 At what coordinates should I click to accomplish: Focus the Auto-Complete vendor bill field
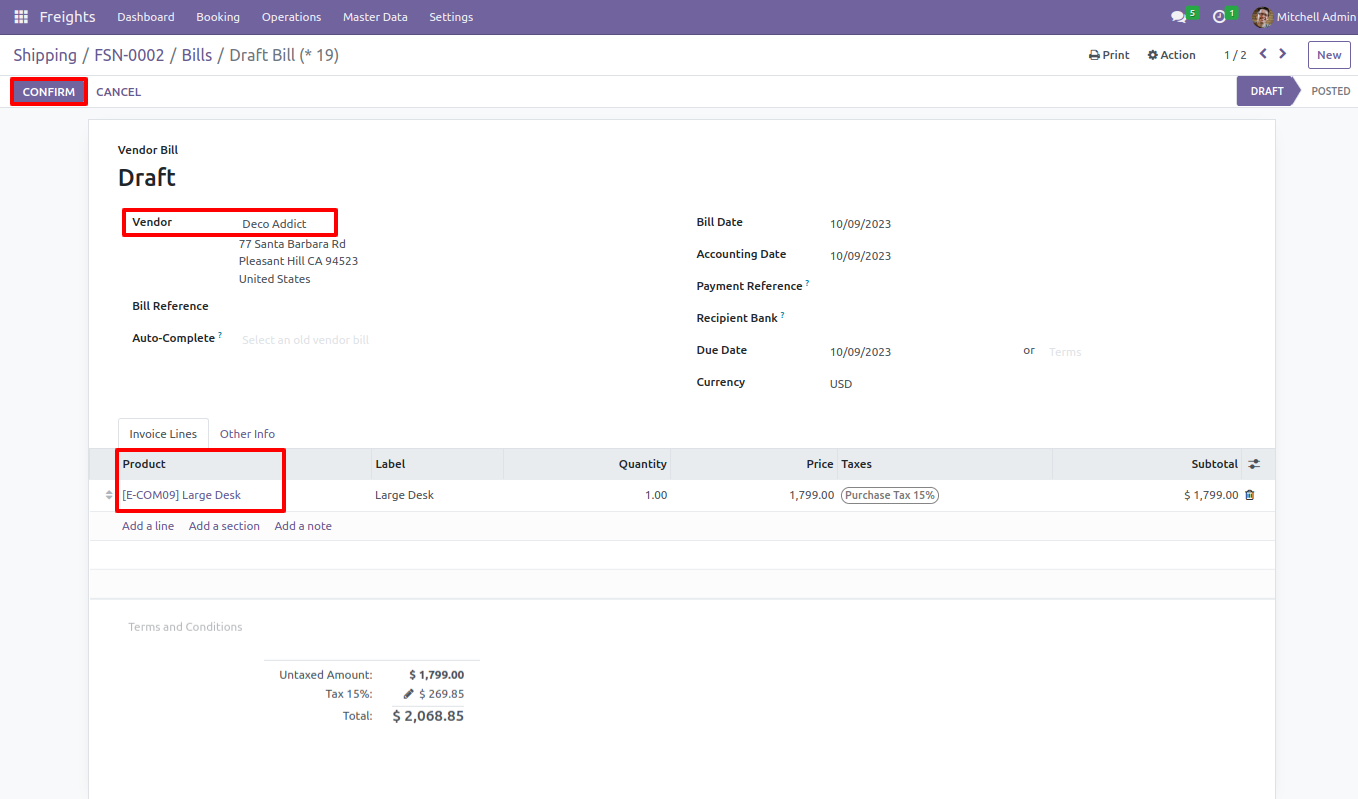440,340
